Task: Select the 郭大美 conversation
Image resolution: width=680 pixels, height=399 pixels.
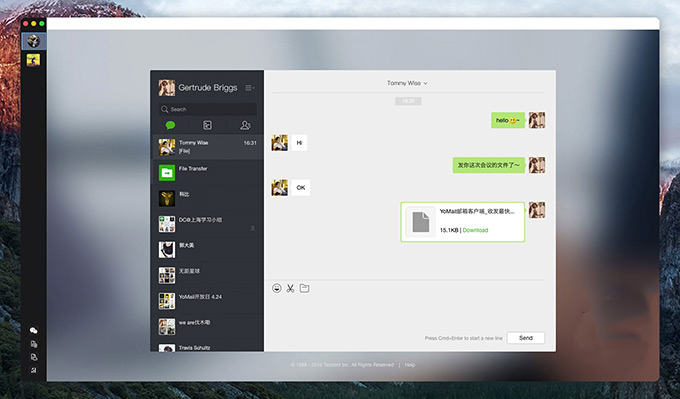Action: point(207,249)
